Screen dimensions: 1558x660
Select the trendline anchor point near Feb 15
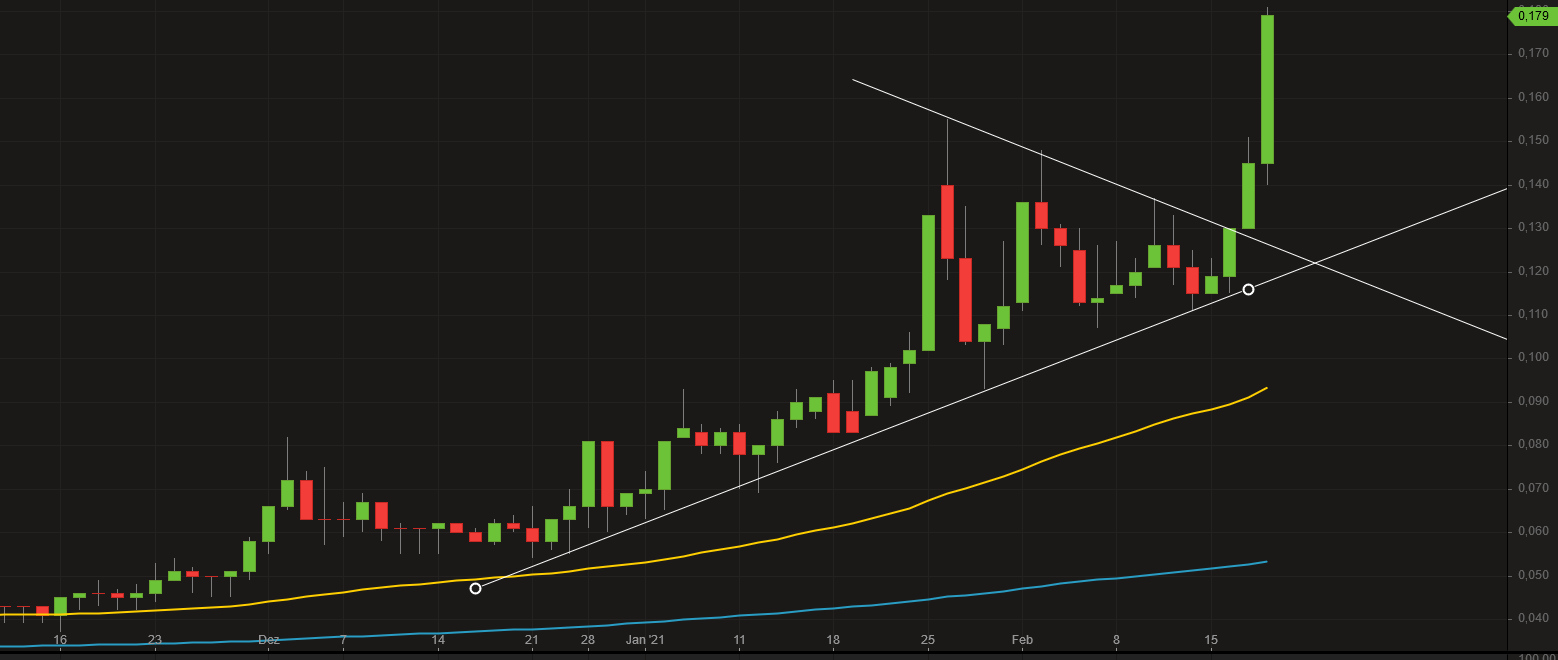click(1248, 290)
